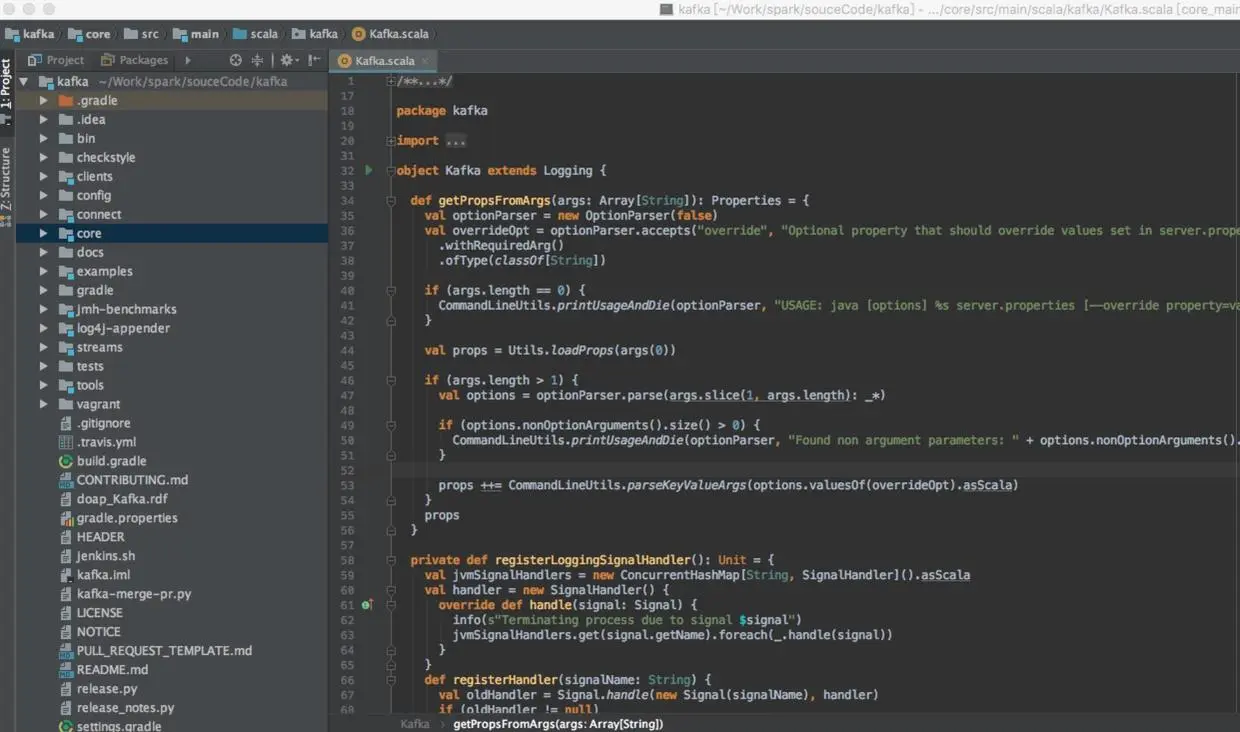Click the green Run gutter icon at line 32
Viewport: 1240px width, 732px height.
pyautogui.click(x=368, y=171)
